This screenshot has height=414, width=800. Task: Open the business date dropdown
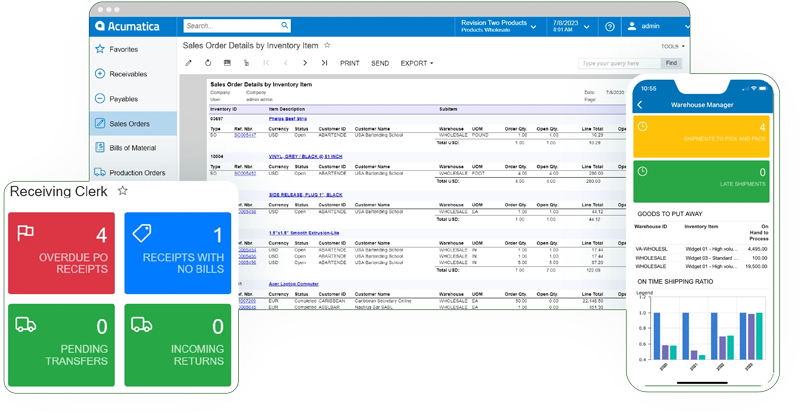tap(570, 26)
